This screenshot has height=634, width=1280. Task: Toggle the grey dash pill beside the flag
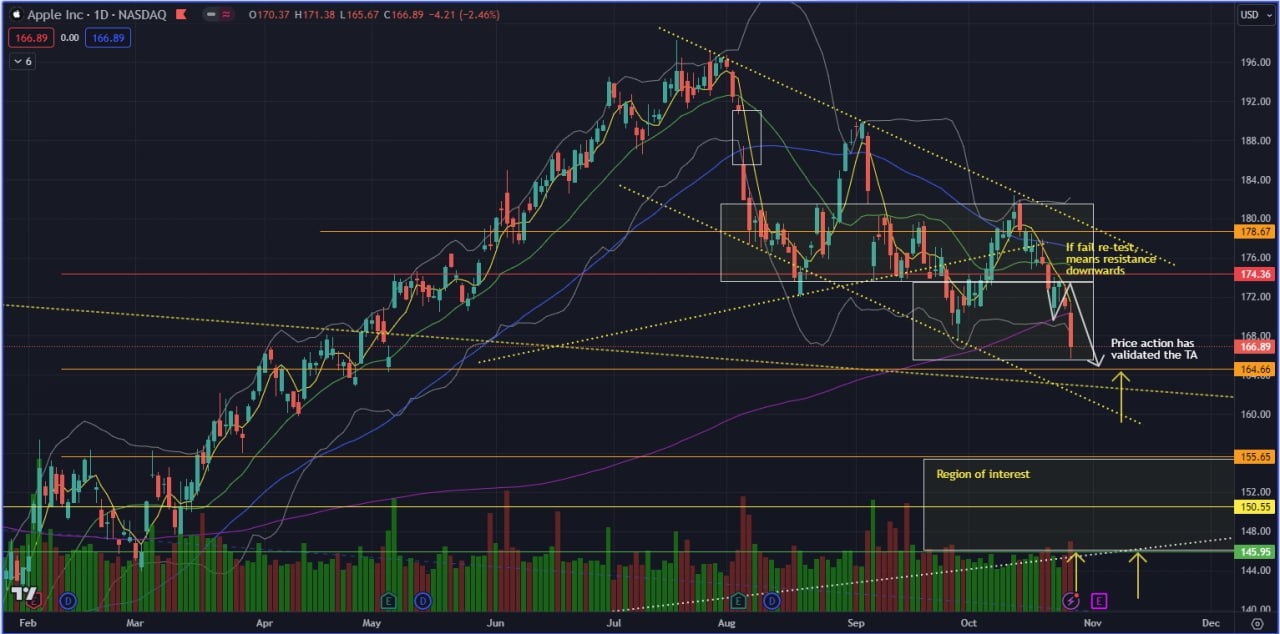pyautogui.click(x=212, y=15)
